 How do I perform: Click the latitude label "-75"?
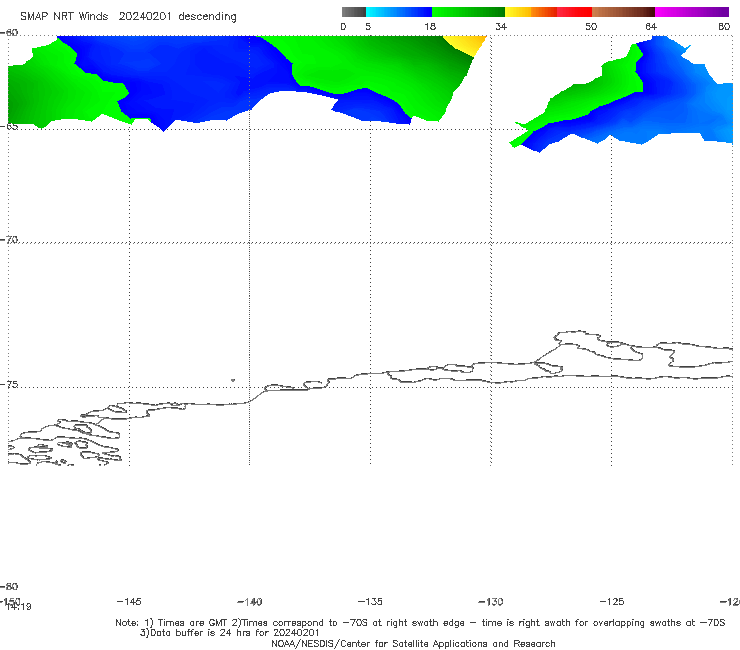(9, 384)
